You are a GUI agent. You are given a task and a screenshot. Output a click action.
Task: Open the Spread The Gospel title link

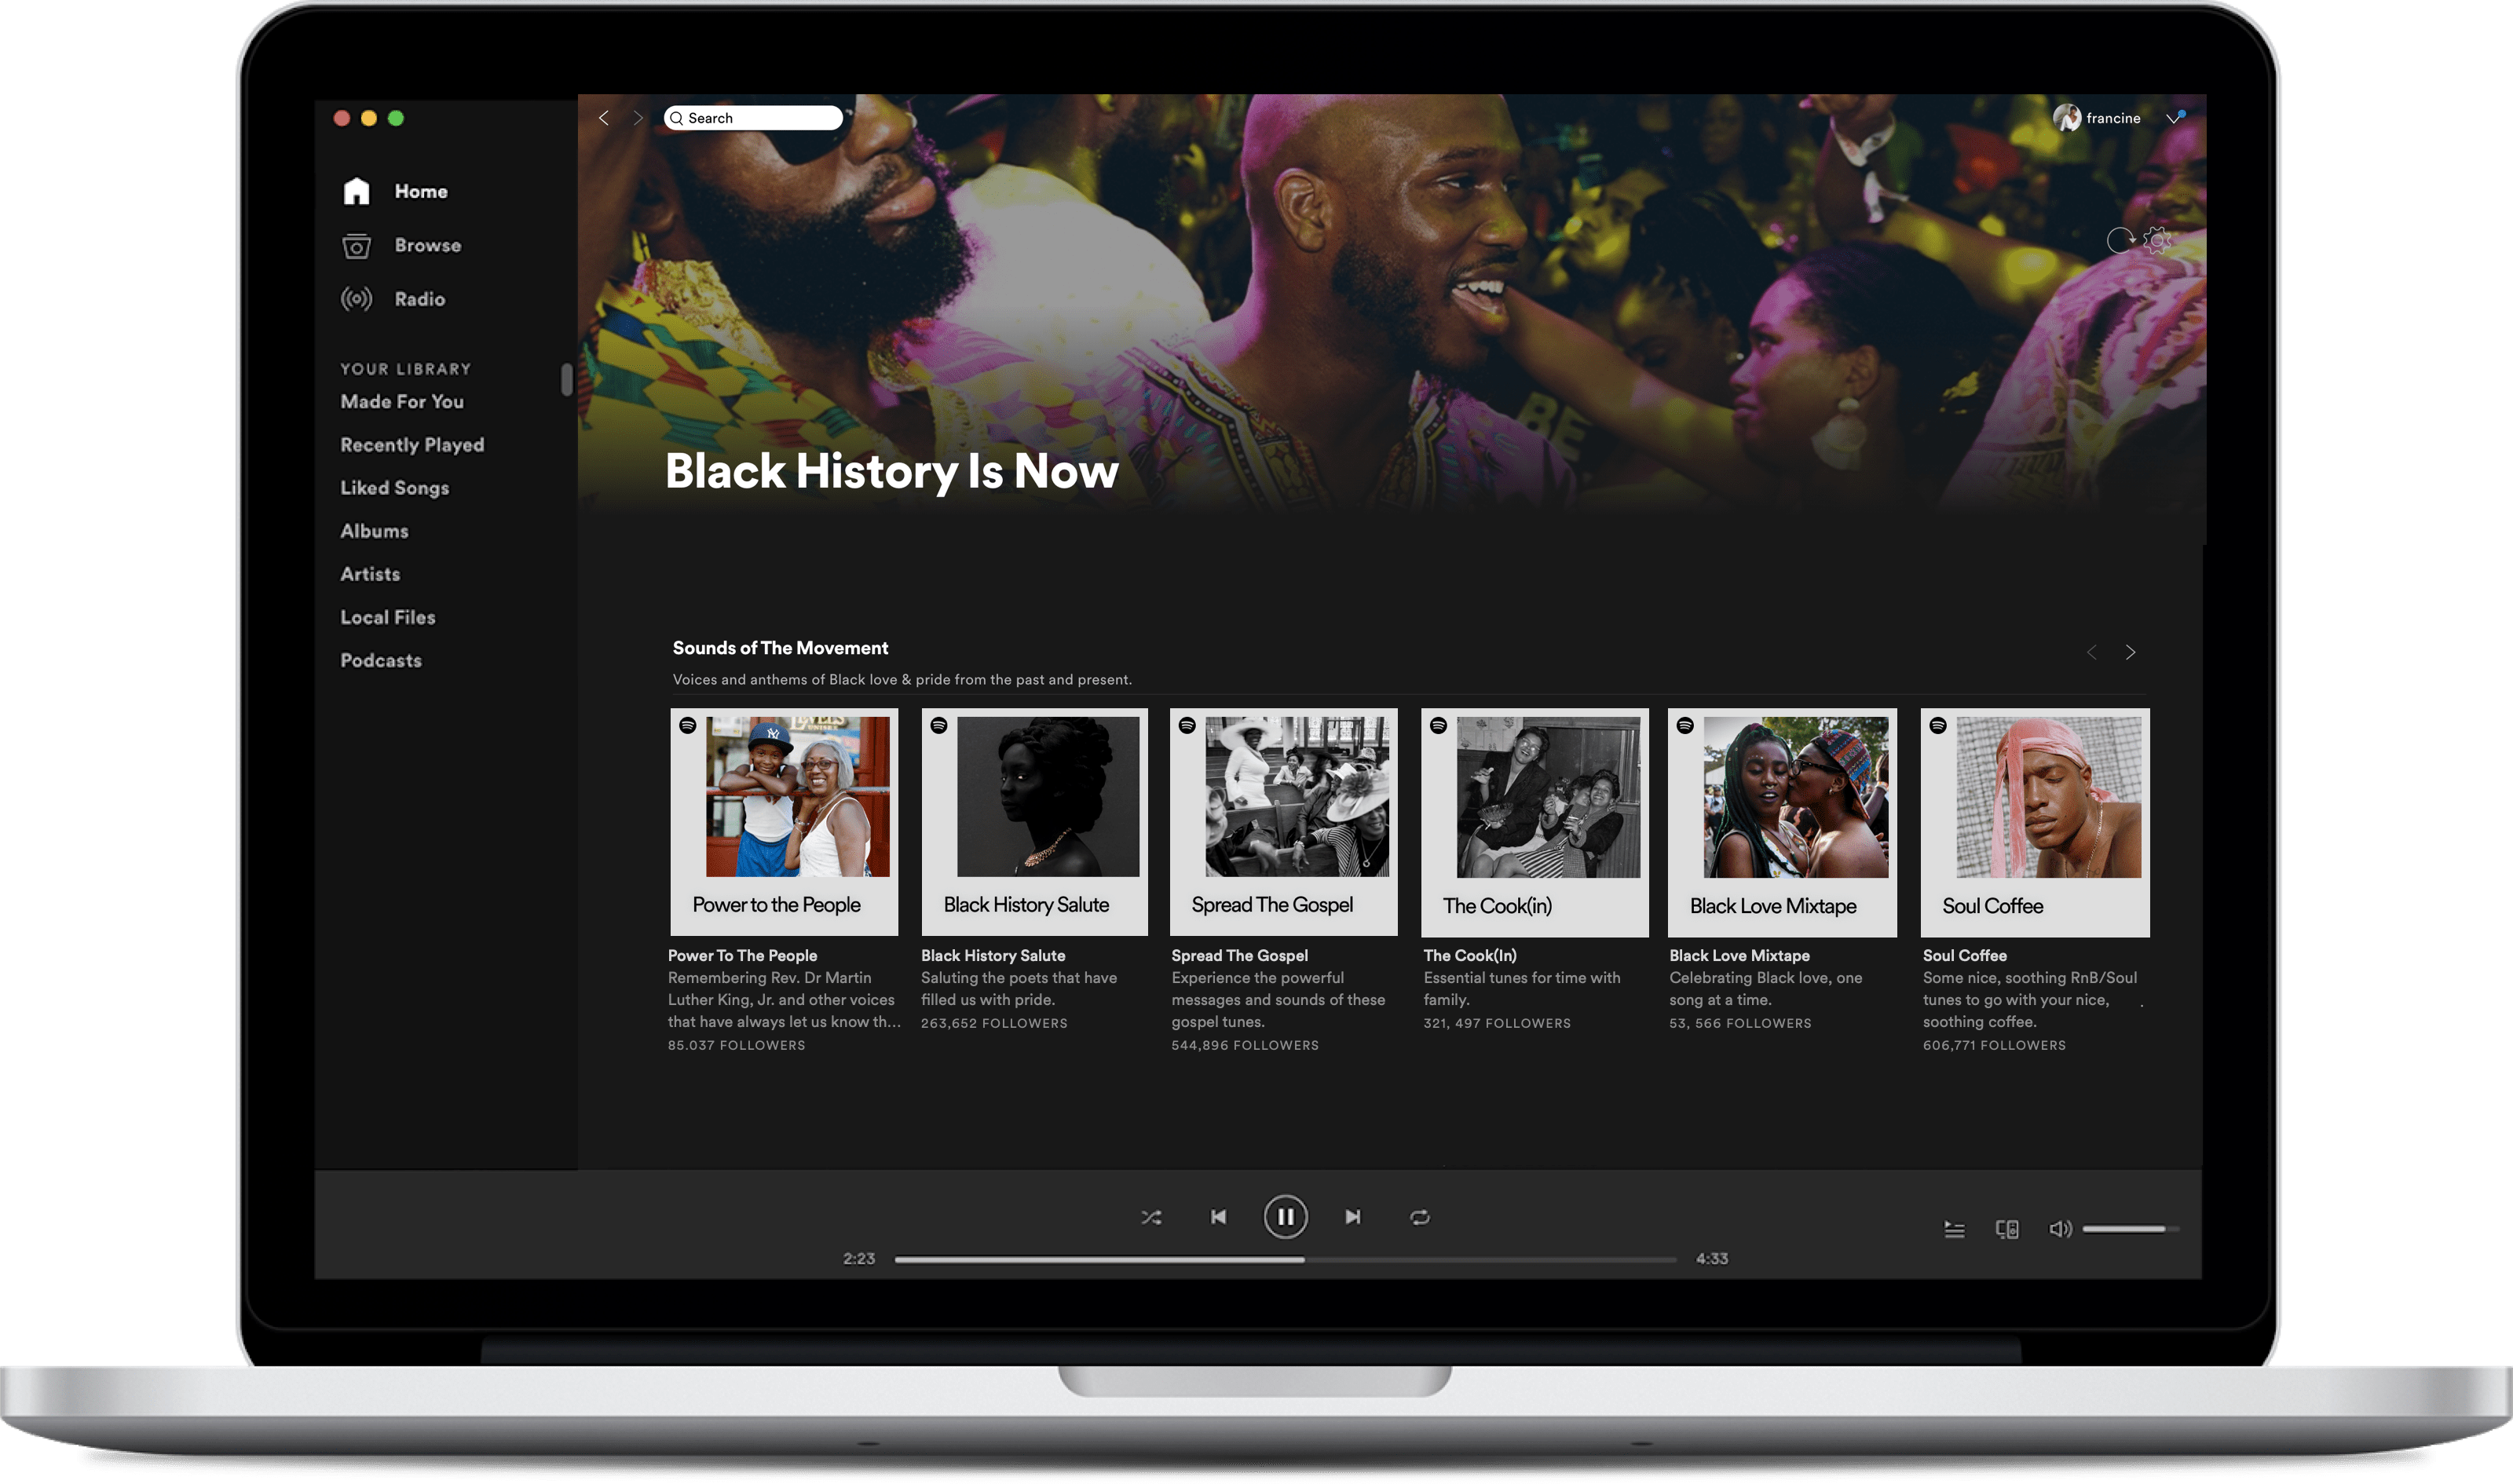(x=1240, y=956)
